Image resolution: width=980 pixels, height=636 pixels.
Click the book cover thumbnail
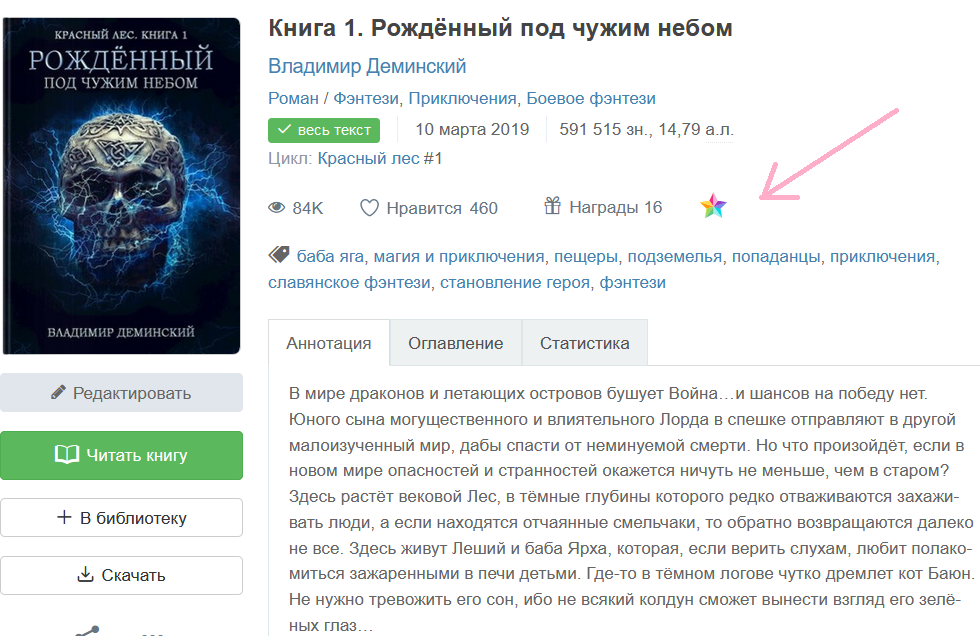point(121,186)
